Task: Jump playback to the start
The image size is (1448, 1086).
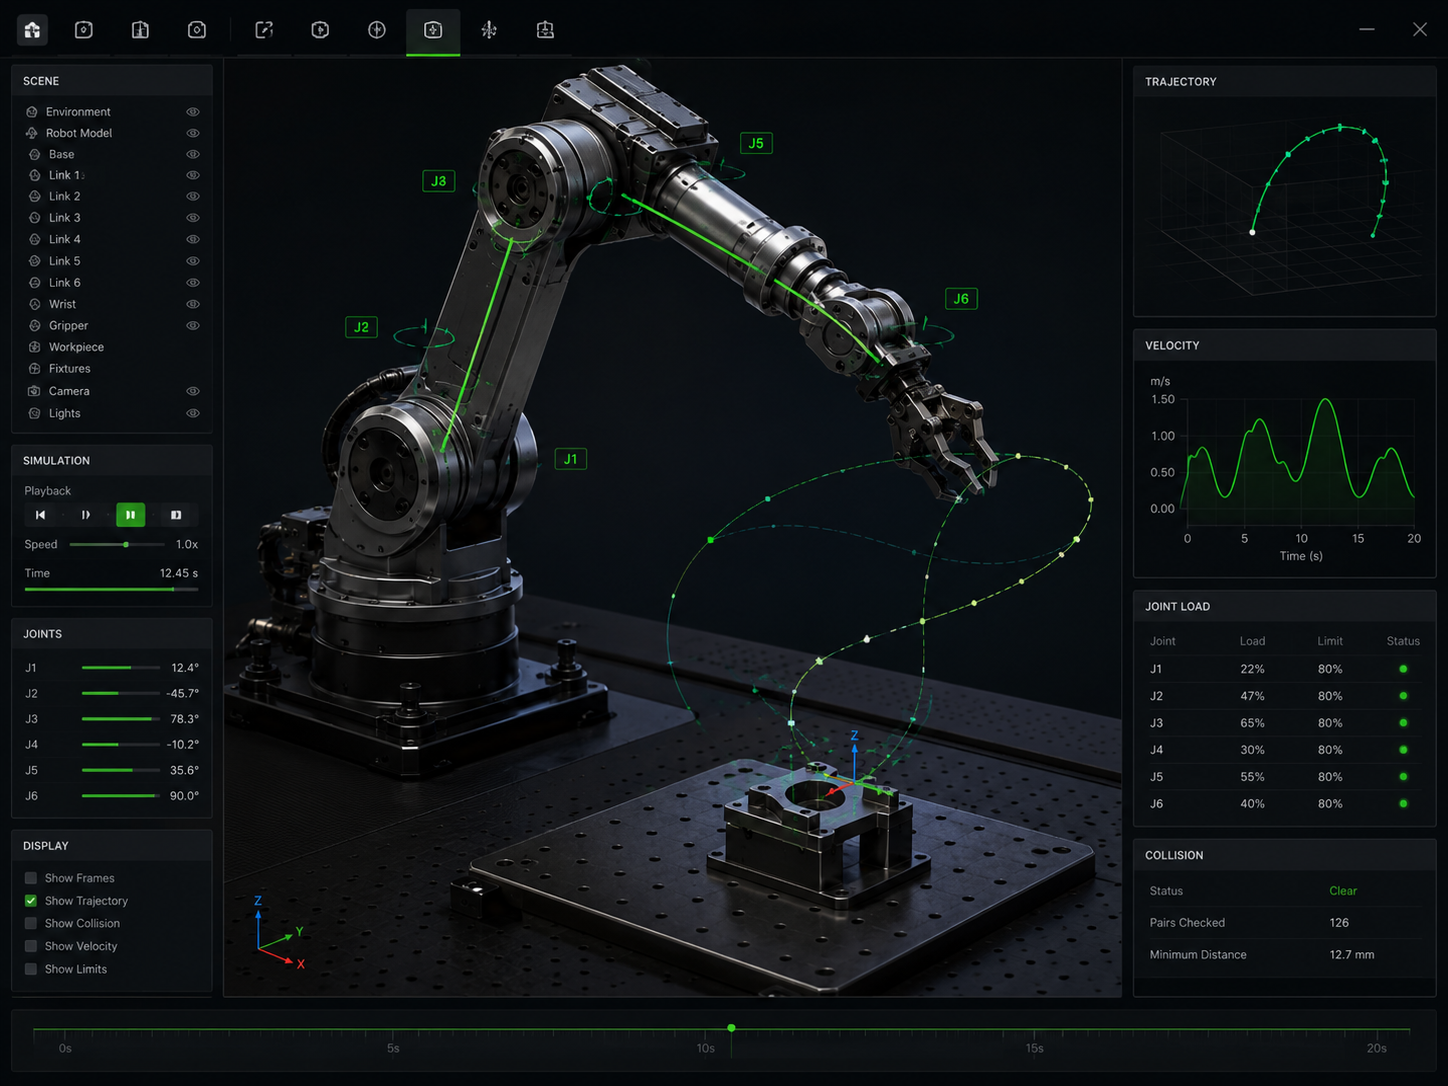Action: tap(40, 515)
